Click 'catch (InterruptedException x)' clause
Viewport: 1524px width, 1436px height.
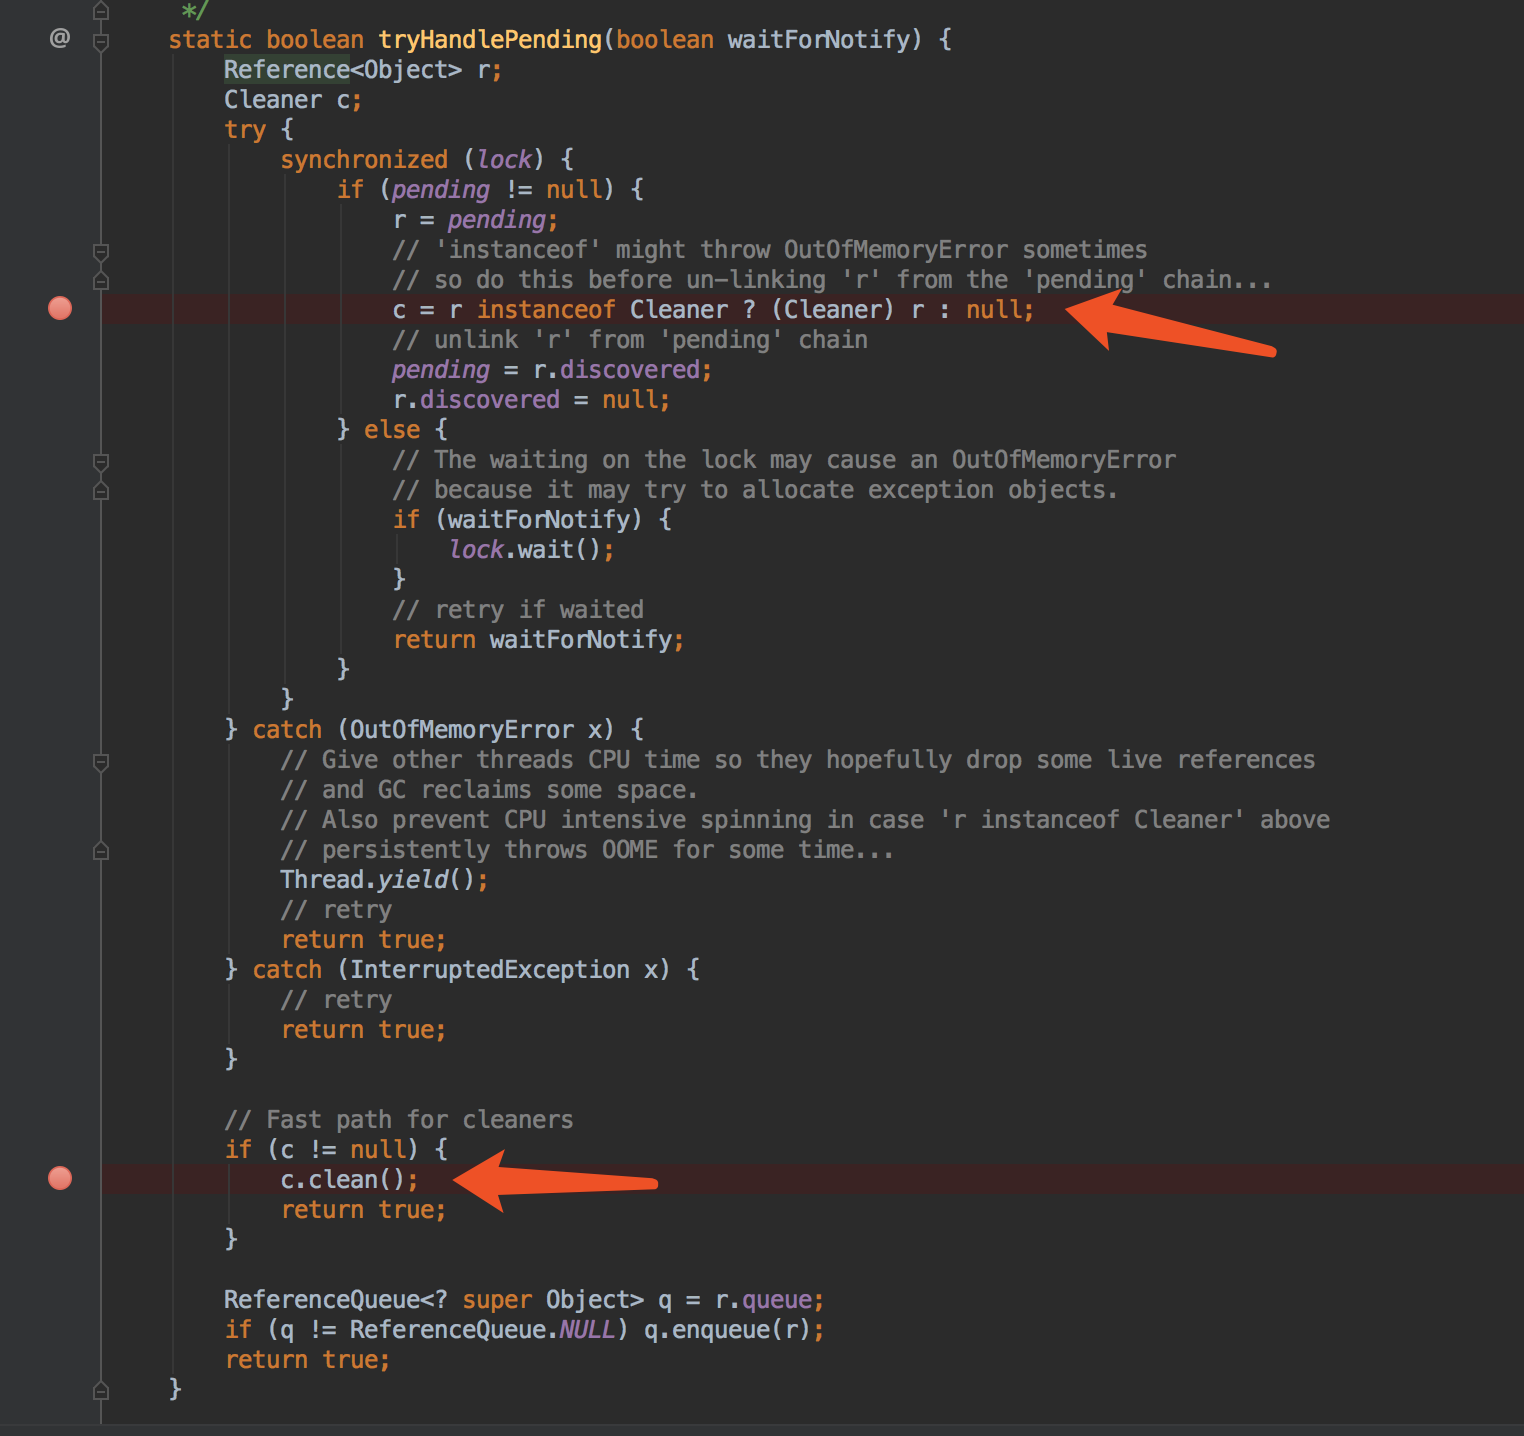pos(461,970)
